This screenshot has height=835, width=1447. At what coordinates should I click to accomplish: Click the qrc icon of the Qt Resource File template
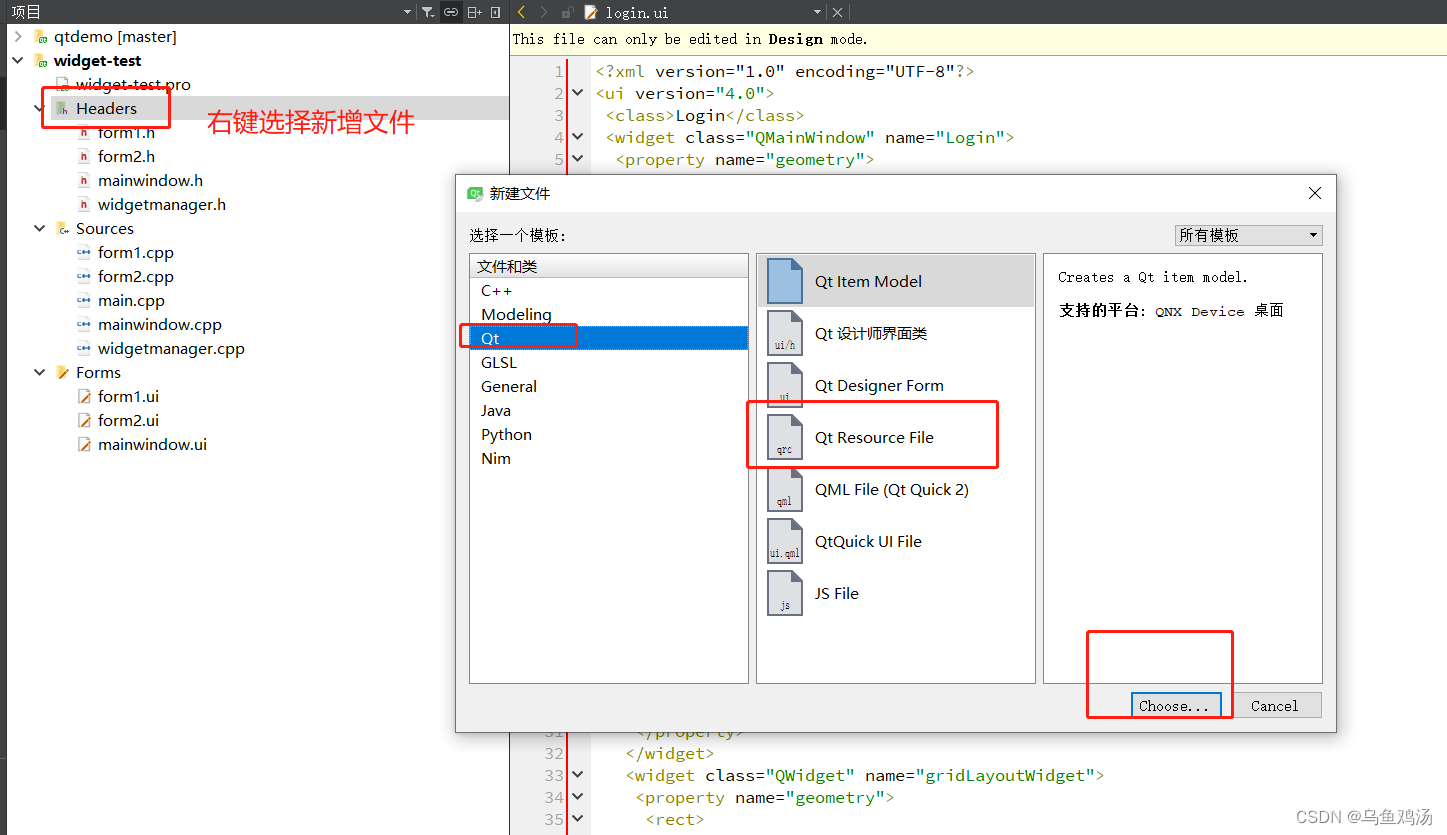[x=784, y=437]
